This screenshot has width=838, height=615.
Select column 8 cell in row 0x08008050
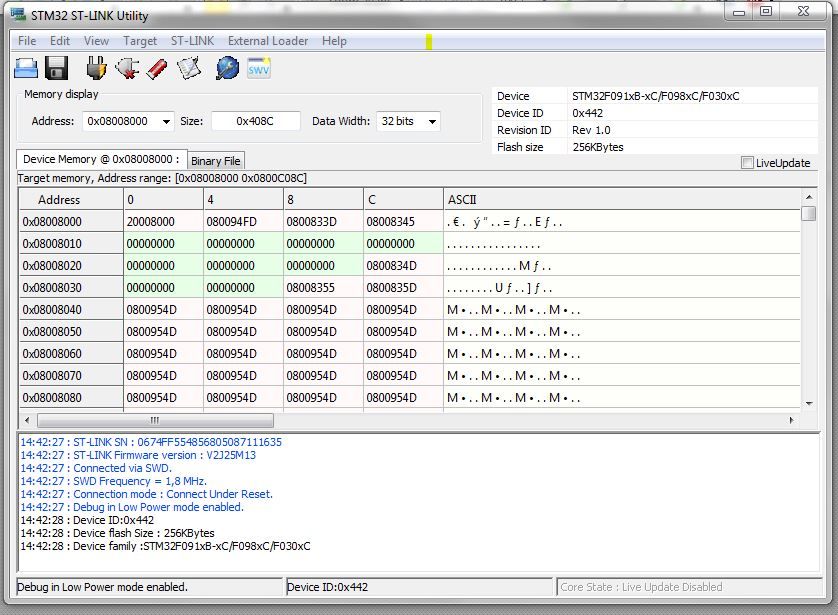[323, 331]
